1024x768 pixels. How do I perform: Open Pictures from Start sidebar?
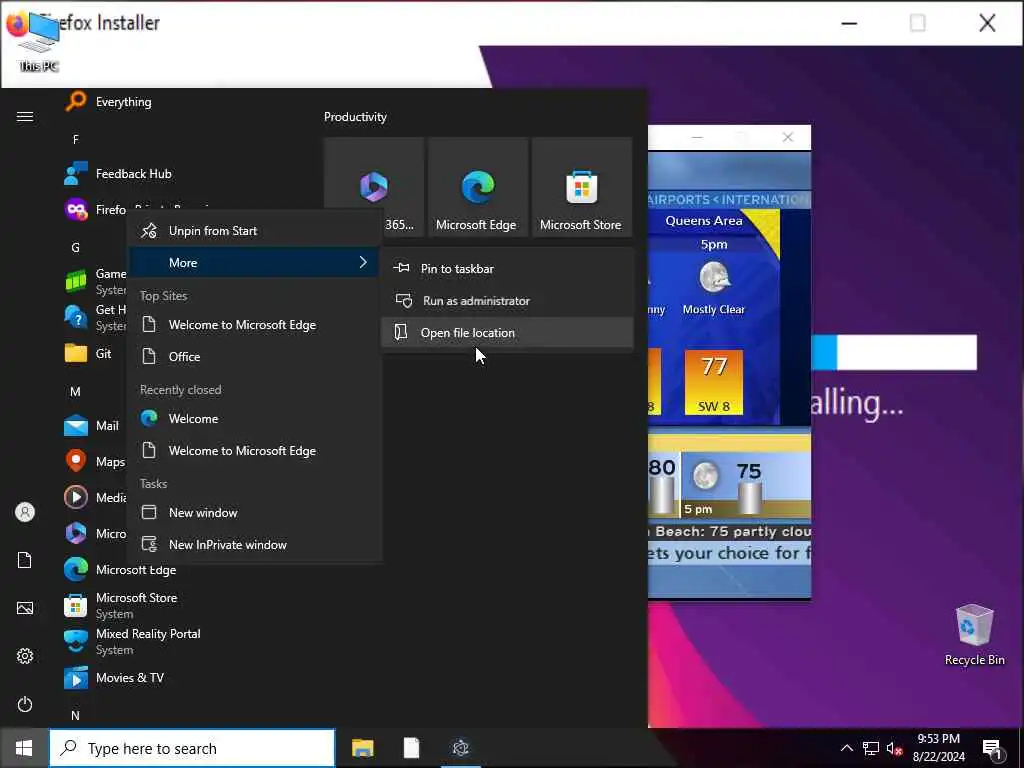click(25, 608)
